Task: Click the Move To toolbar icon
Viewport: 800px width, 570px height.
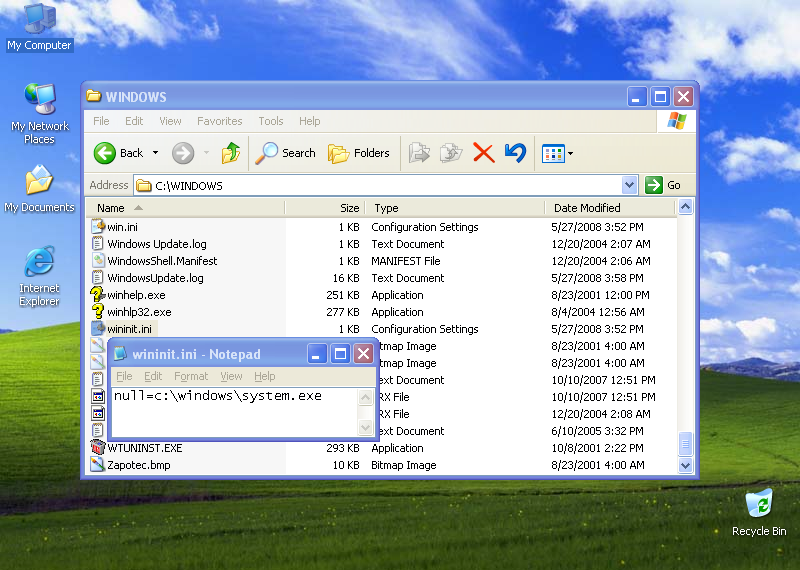Action: coord(419,153)
